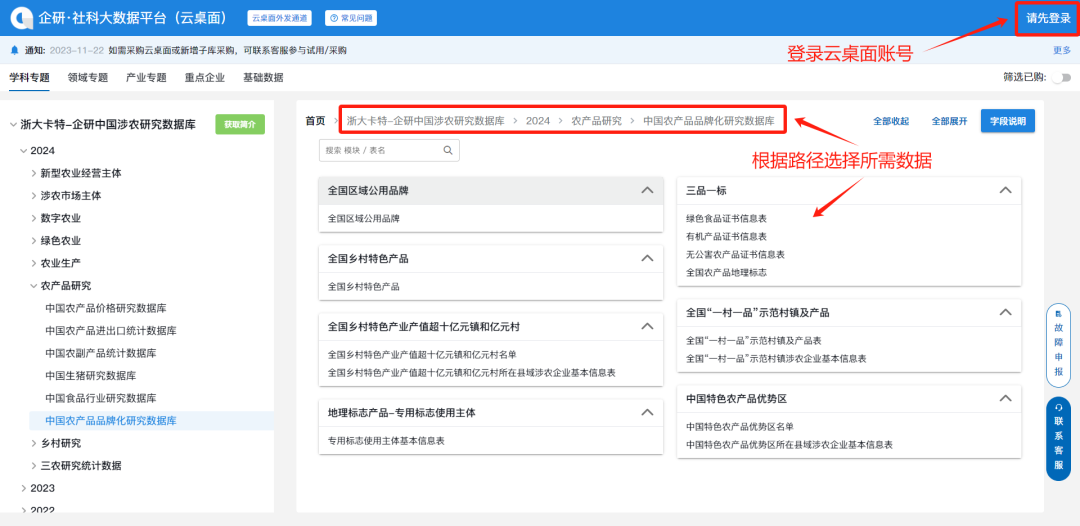
Task: Expand the 2023 tree node
Action: point(23,488)
